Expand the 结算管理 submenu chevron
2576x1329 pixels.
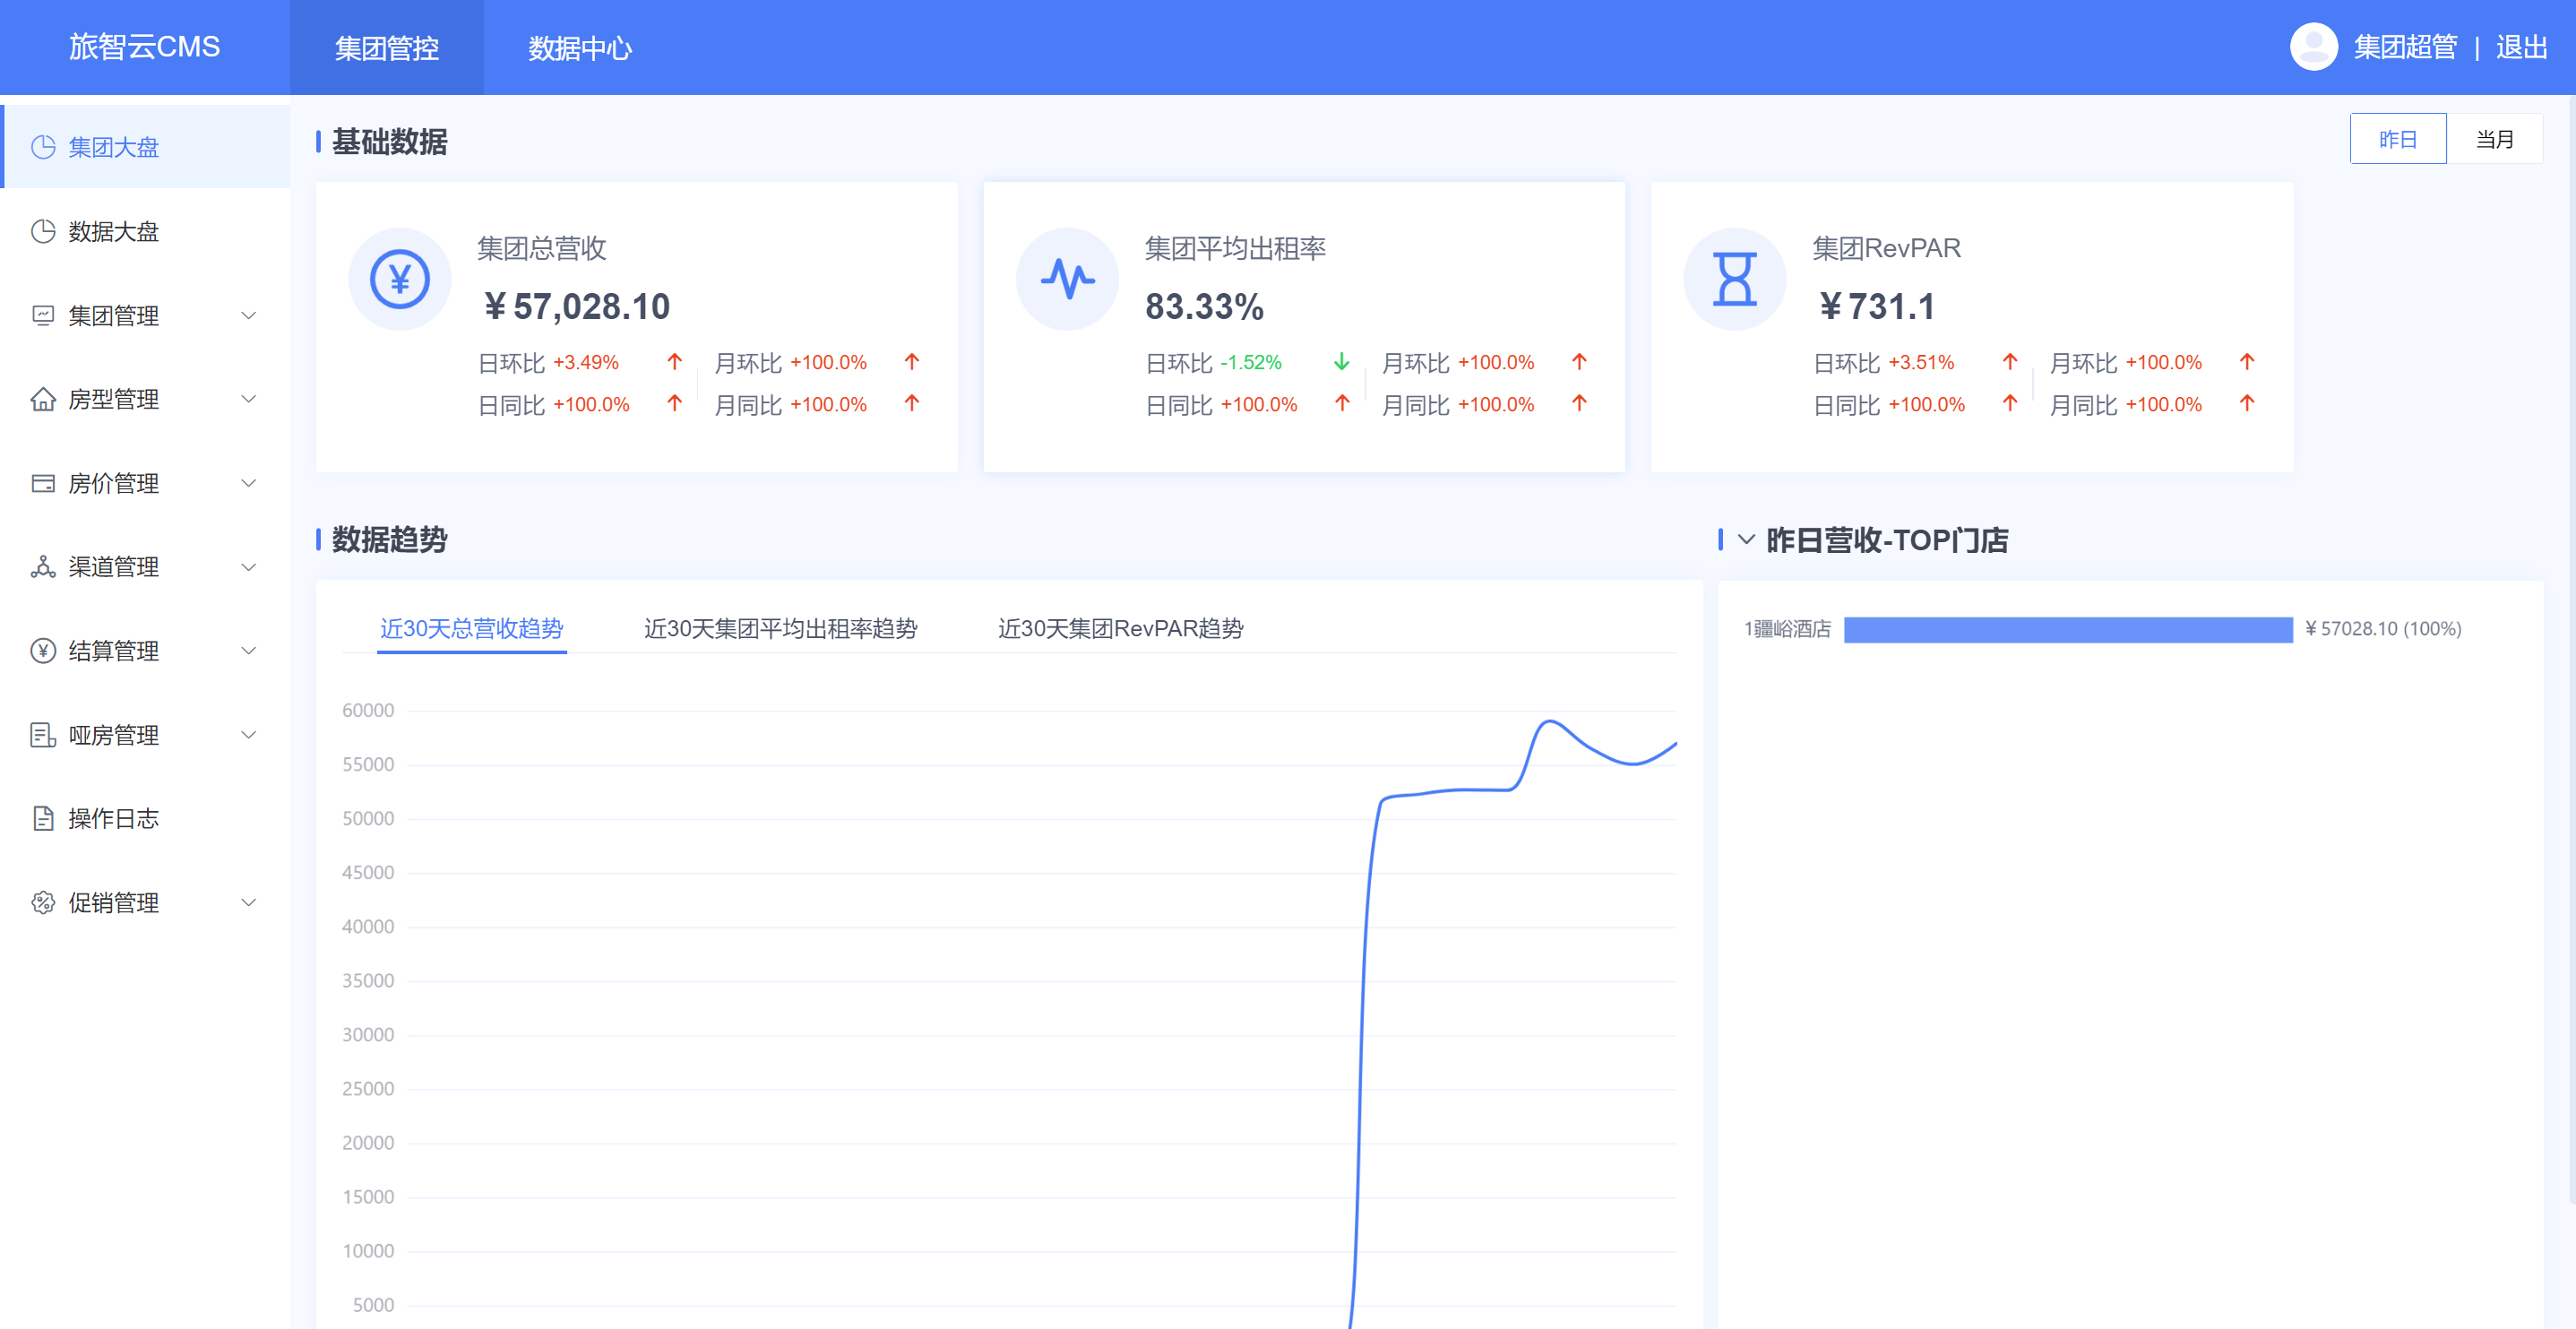pos(249,651)
